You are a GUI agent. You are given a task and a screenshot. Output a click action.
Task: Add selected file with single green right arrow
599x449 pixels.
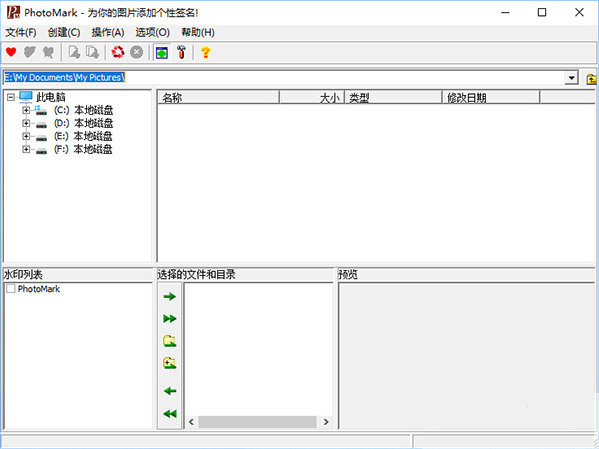tap(170, 297)
